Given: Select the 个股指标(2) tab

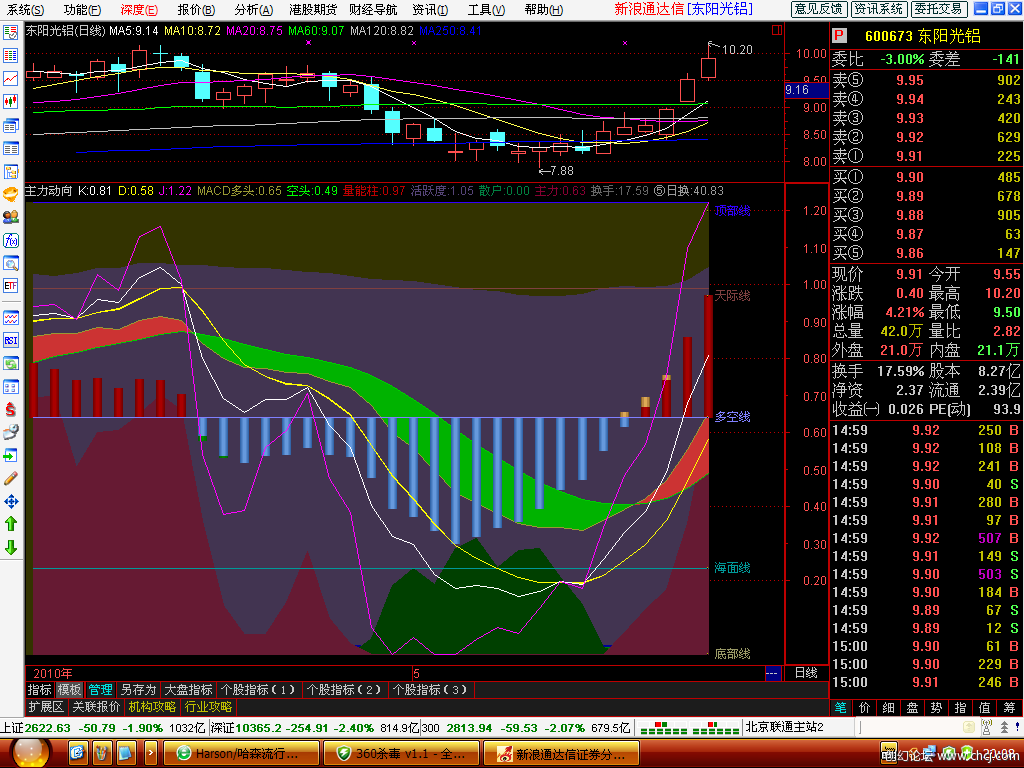Looking at the screenshot, I should click(344, 690).
